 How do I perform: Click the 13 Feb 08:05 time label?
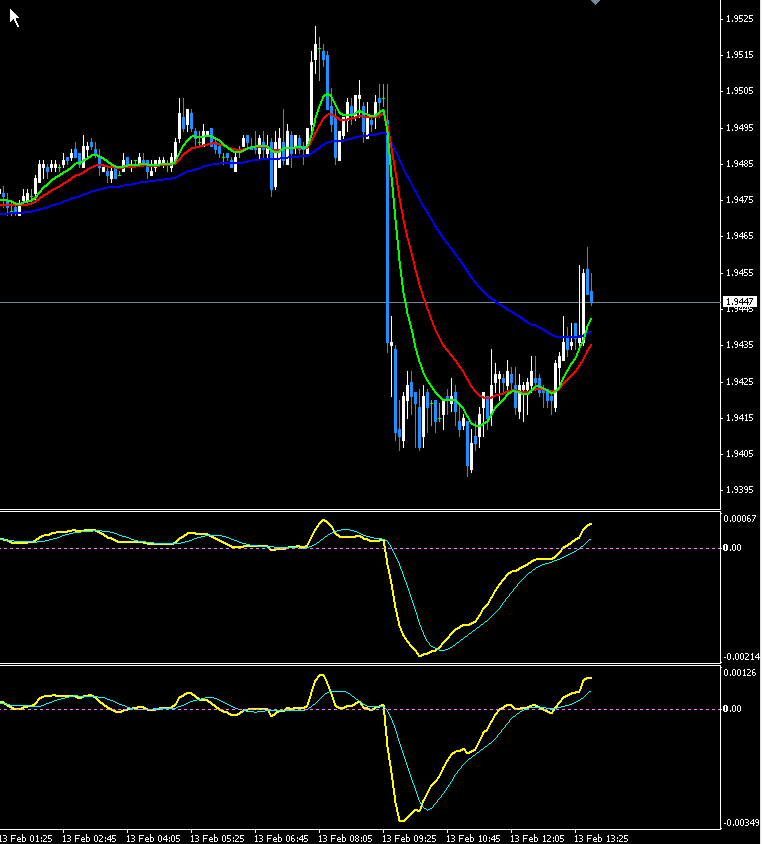point(346,837)
